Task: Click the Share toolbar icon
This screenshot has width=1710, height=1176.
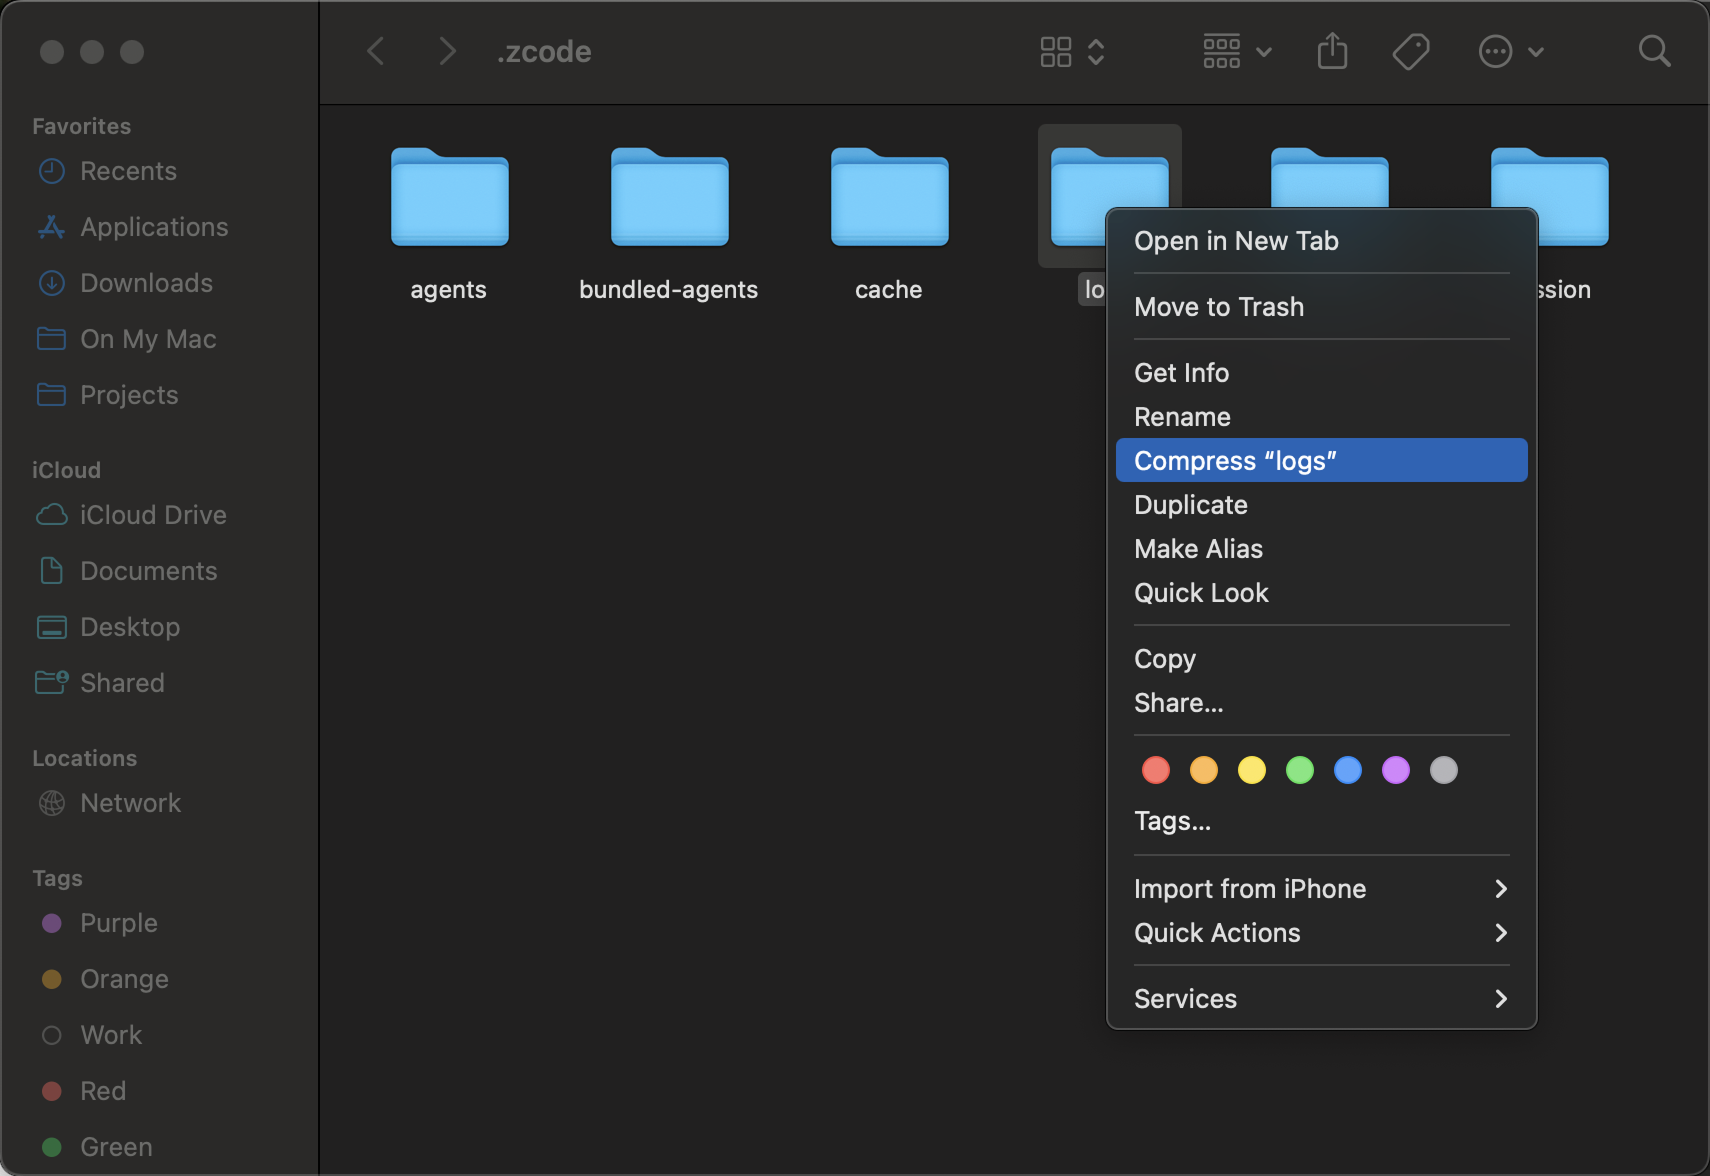Action: [x=1332, y=51]
